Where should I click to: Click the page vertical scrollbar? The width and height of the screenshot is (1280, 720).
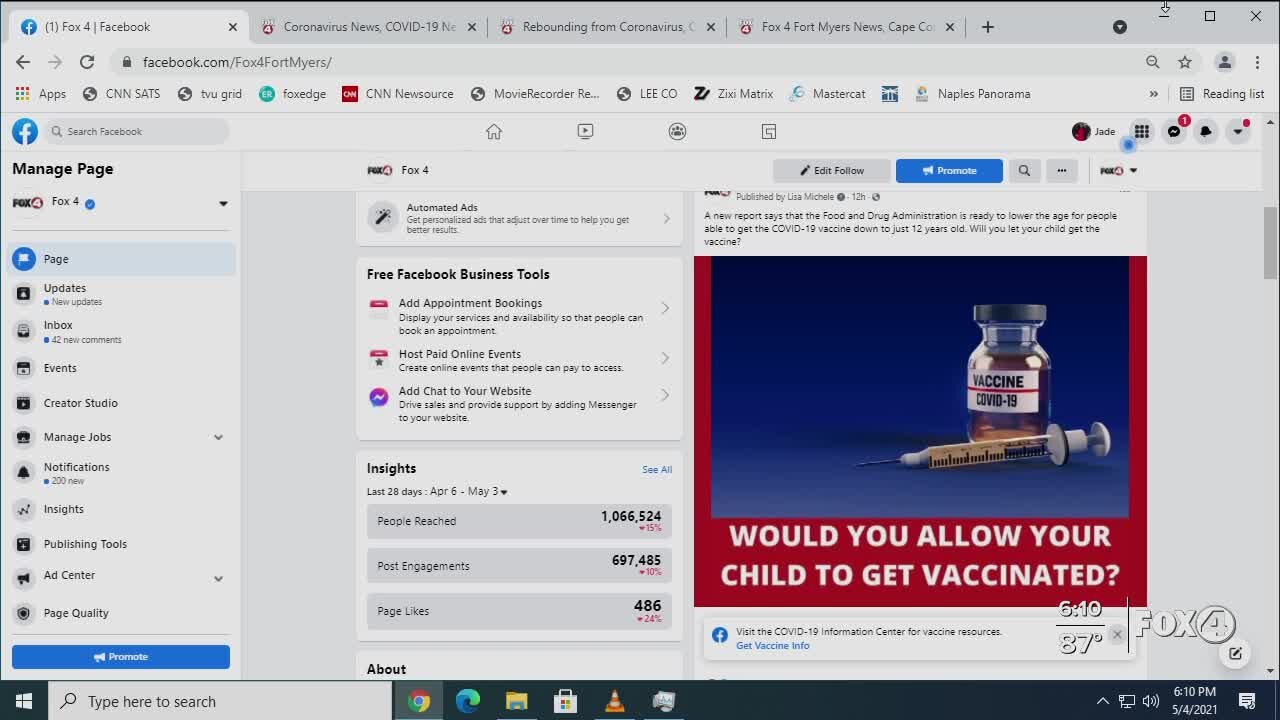tap(1271, 243)
